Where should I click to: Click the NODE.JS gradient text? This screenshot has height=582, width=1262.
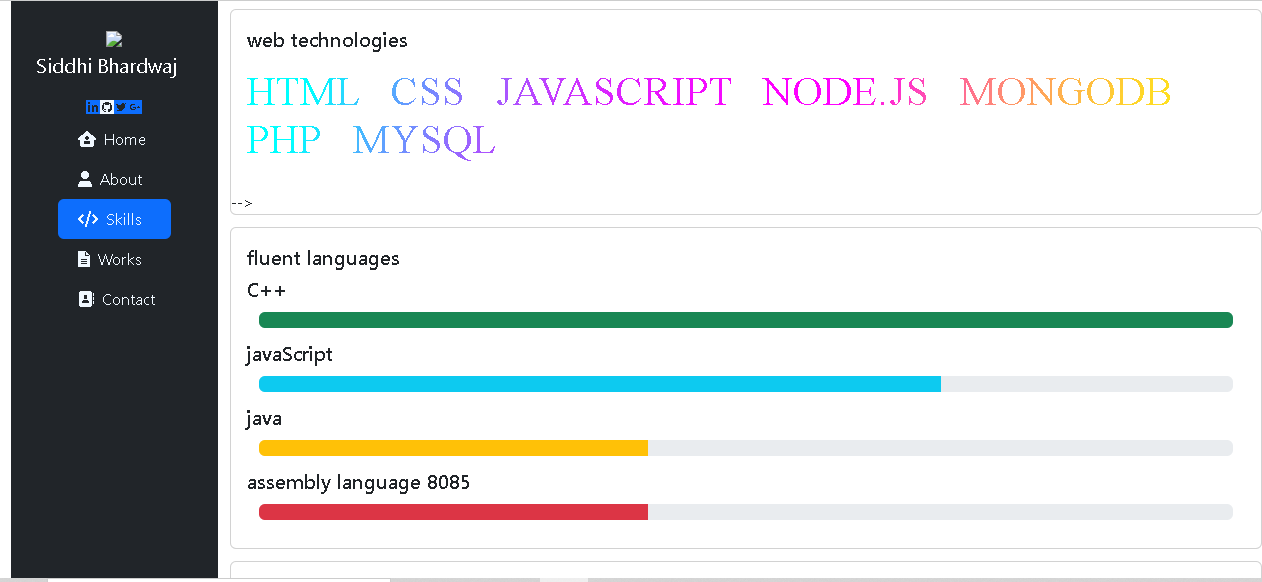click(x=845, y=92)
